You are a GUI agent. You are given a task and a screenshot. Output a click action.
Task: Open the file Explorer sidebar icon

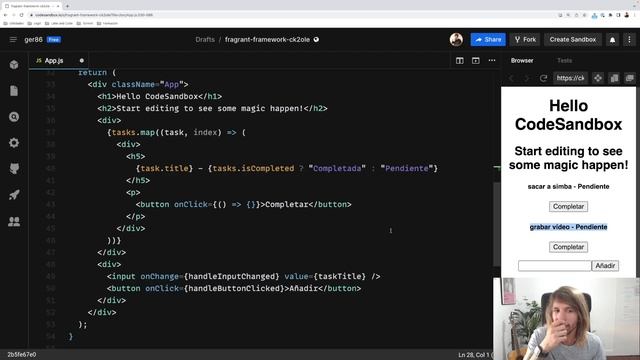14,91
